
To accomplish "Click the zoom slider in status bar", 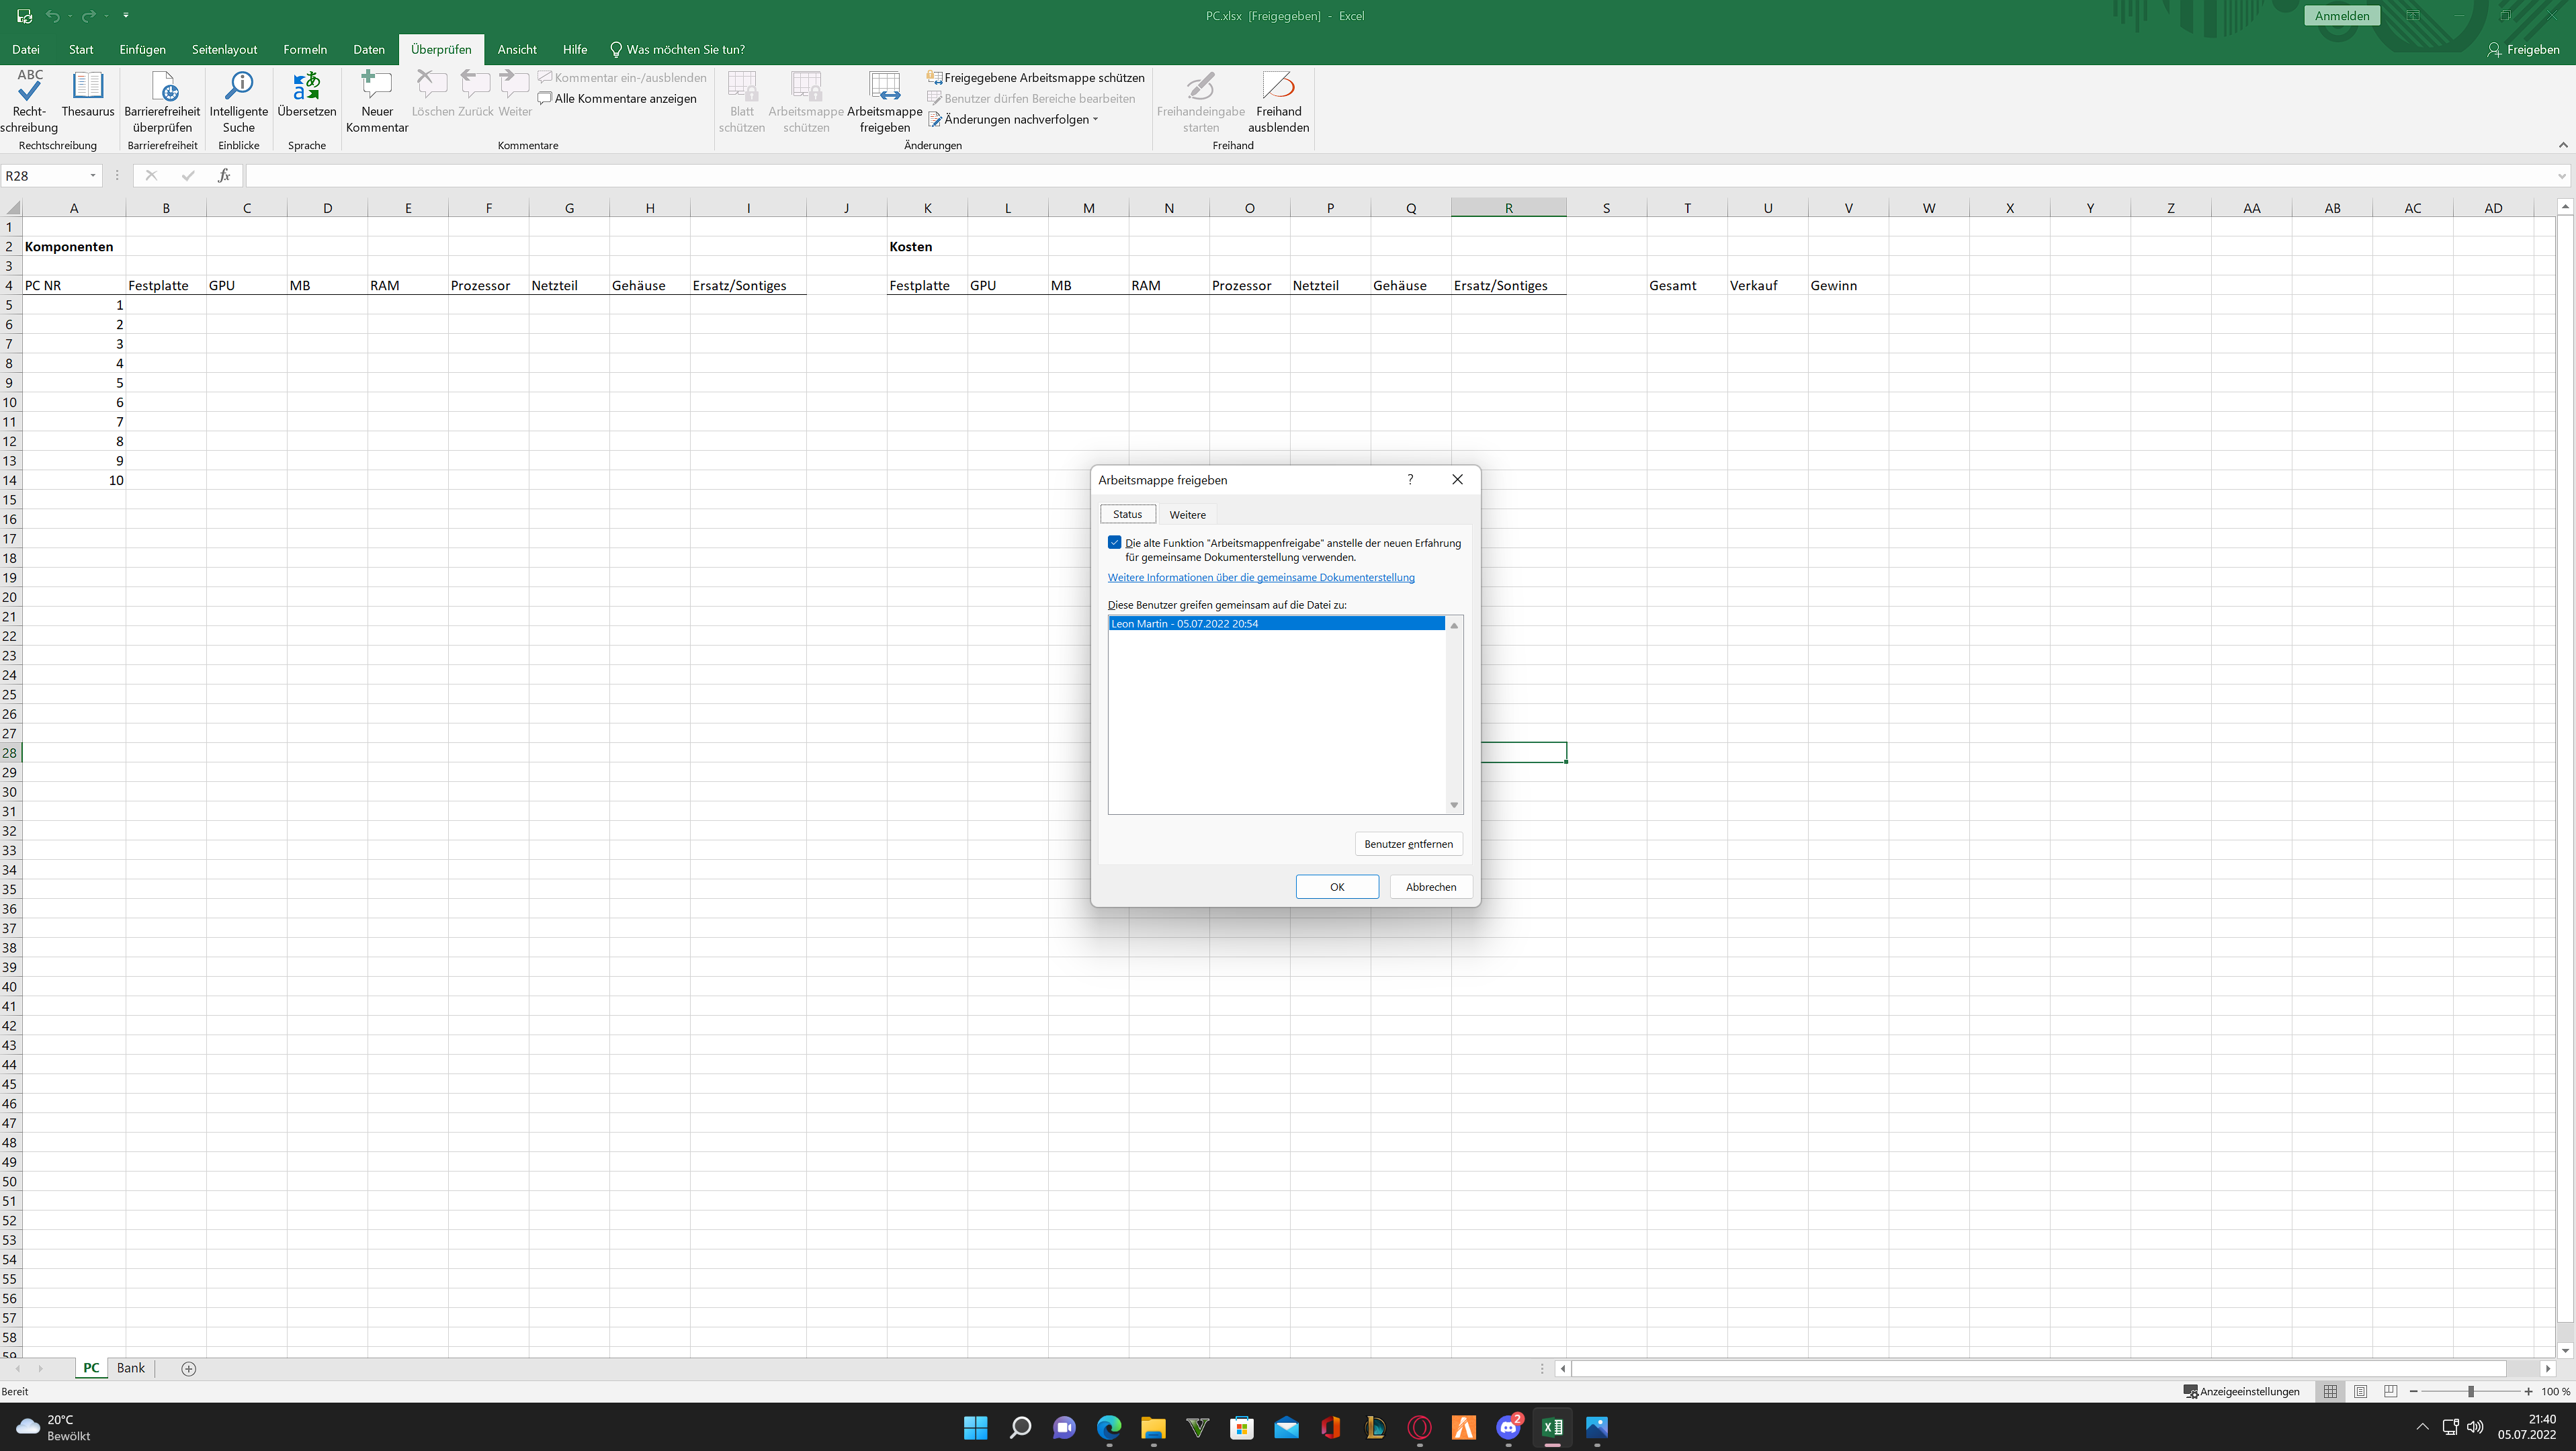I will tap(2470, 1391).
